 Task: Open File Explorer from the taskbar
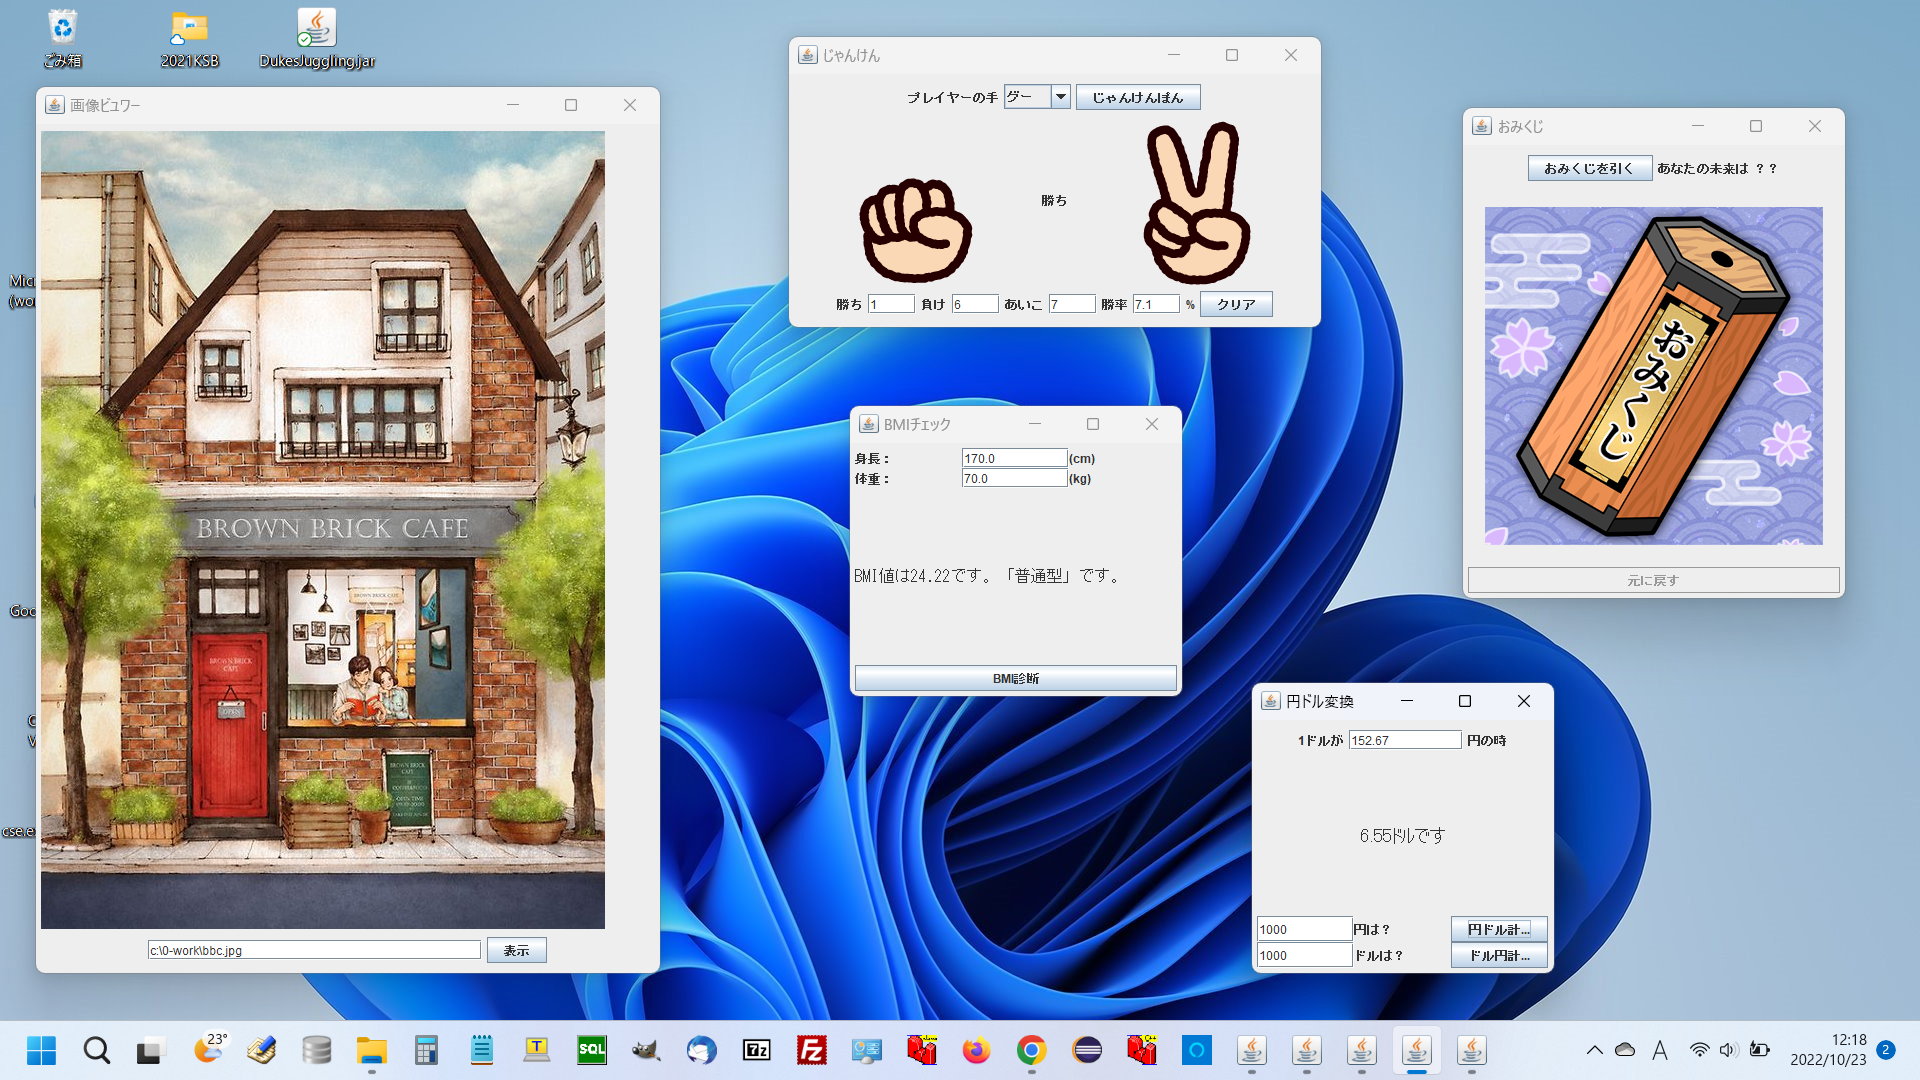372,1050
